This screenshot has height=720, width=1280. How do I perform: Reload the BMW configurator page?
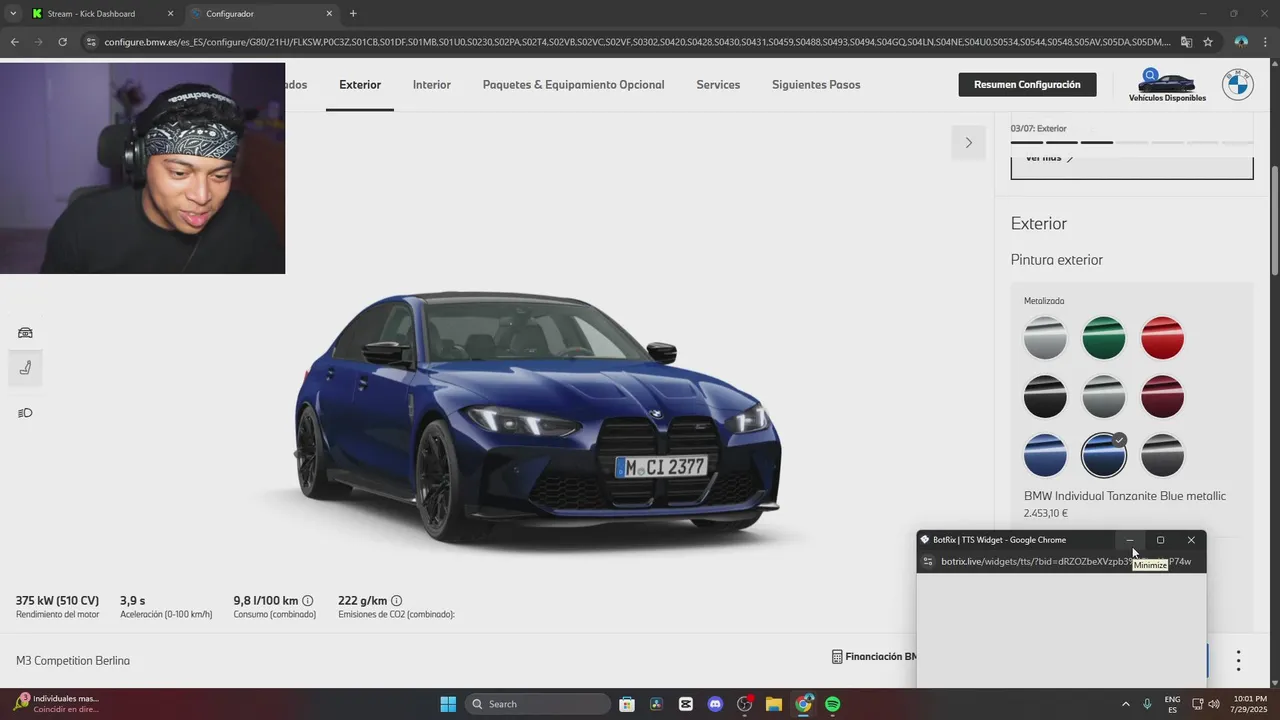(x=62, y=42)
